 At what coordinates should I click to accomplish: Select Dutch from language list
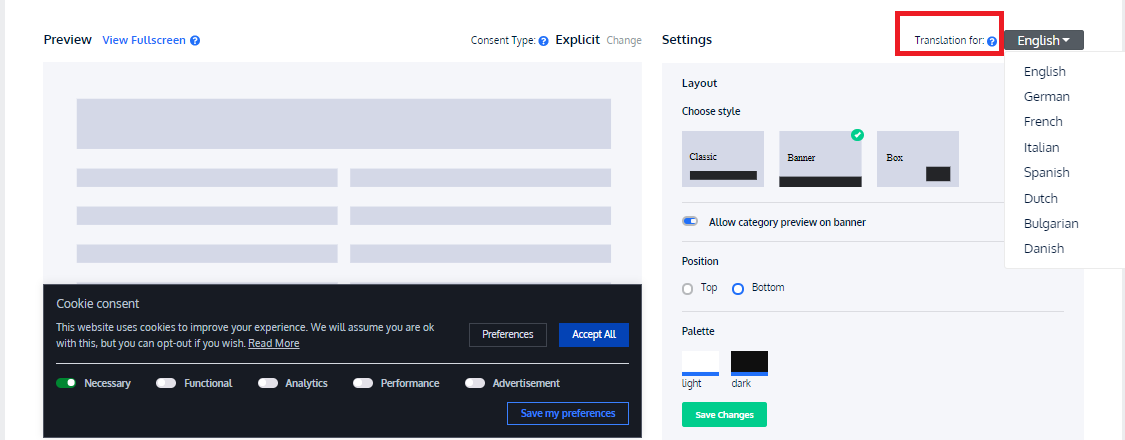click(1040, 198)
